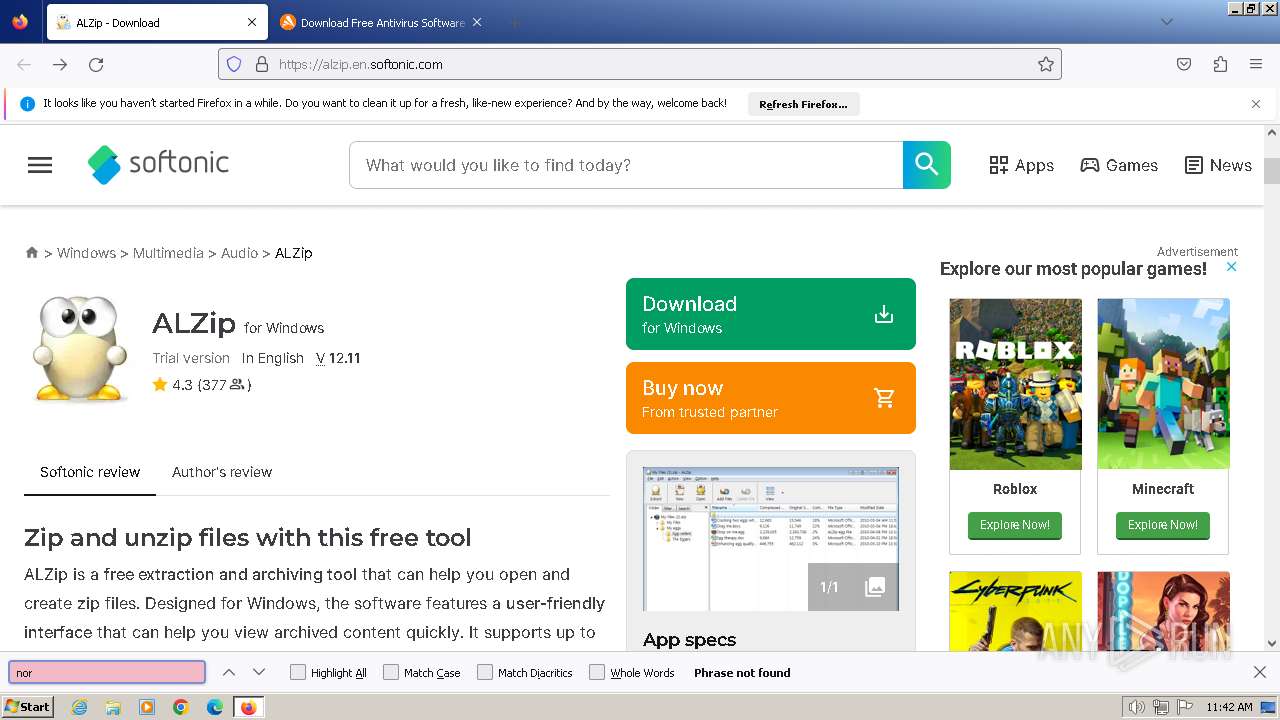Click the taskbar clock showing 11:42 AM
This screenshot has width=1280, height=720.
pos(1229,707)
